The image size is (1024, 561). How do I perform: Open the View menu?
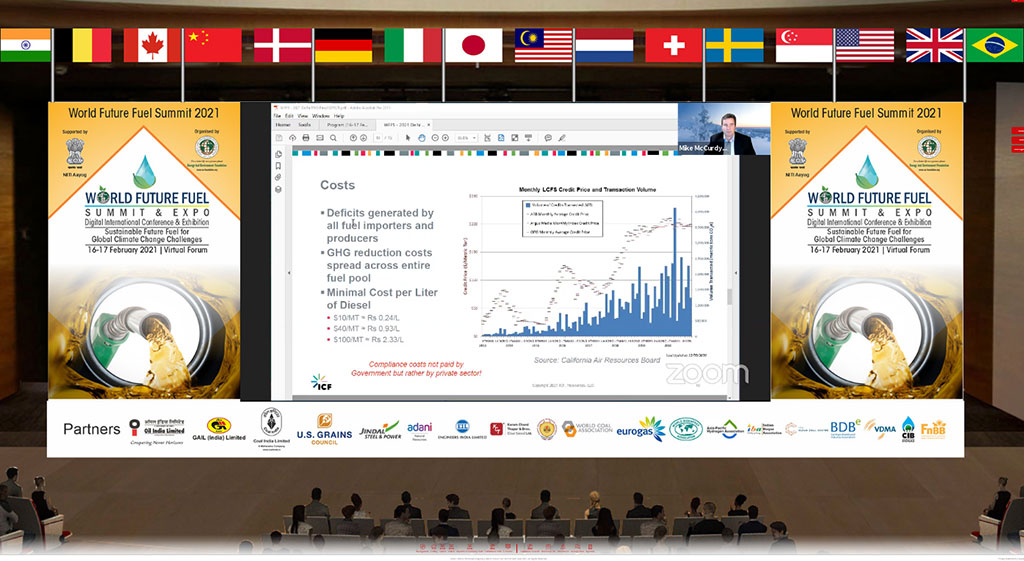(302, 116)
